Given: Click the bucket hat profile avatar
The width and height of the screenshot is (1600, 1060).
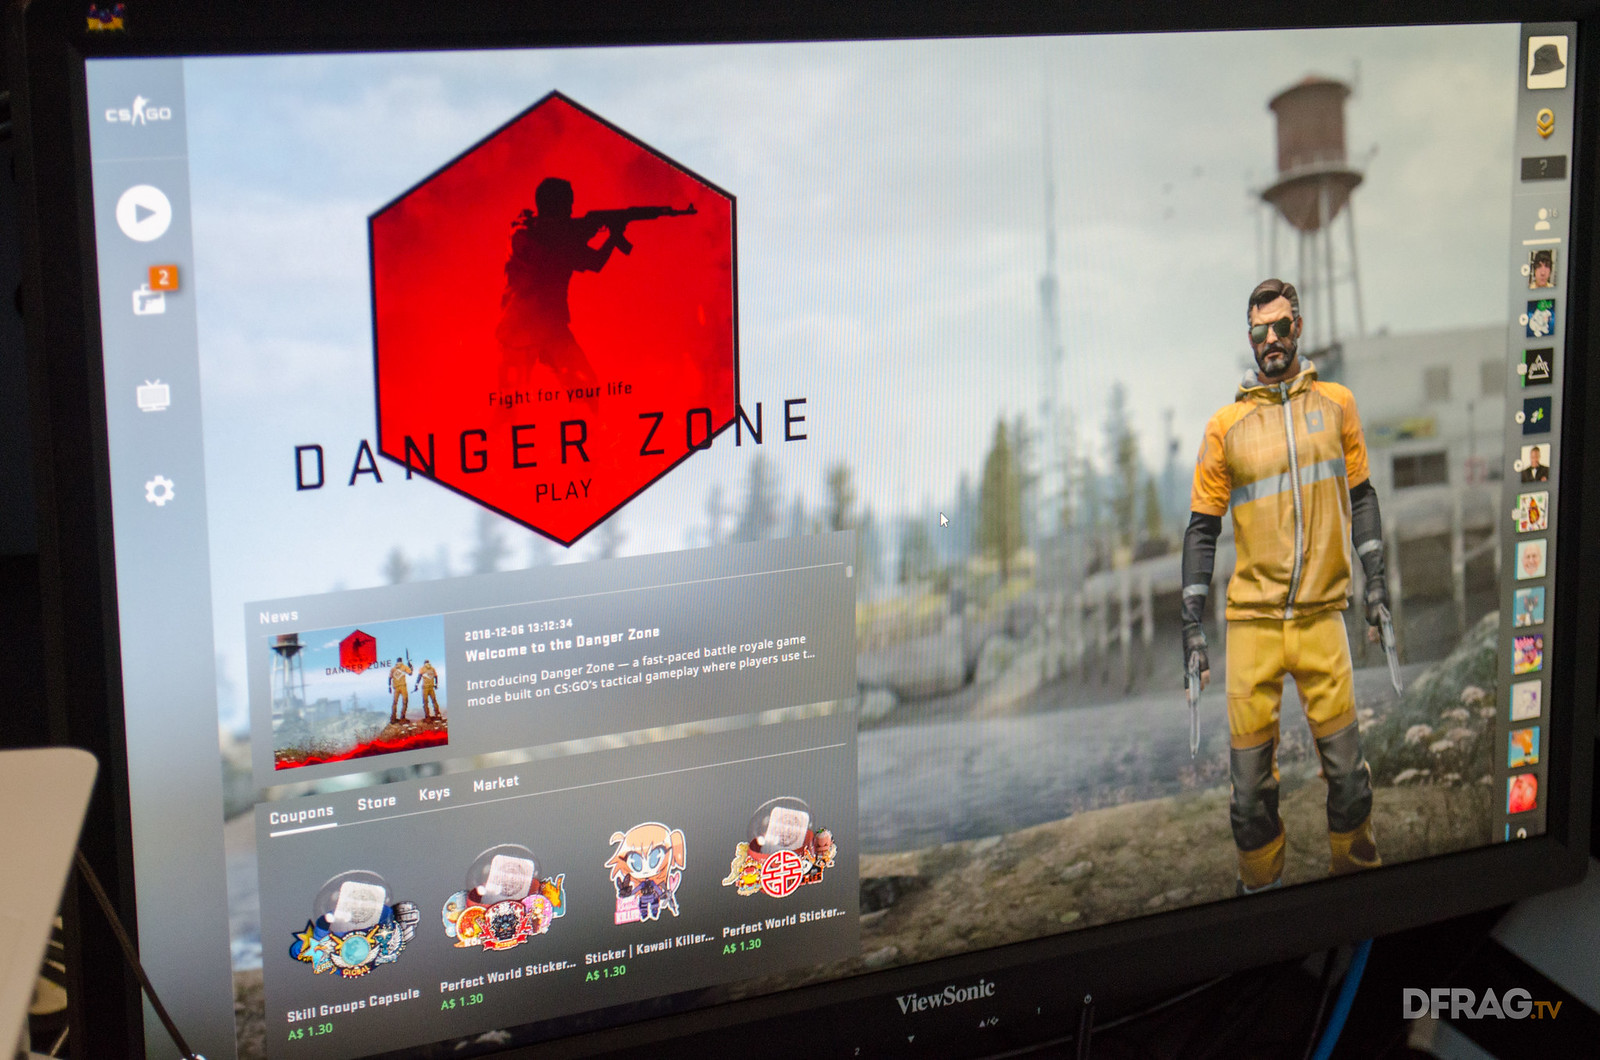Looking at the screenshot, I should coord(1546,62).
